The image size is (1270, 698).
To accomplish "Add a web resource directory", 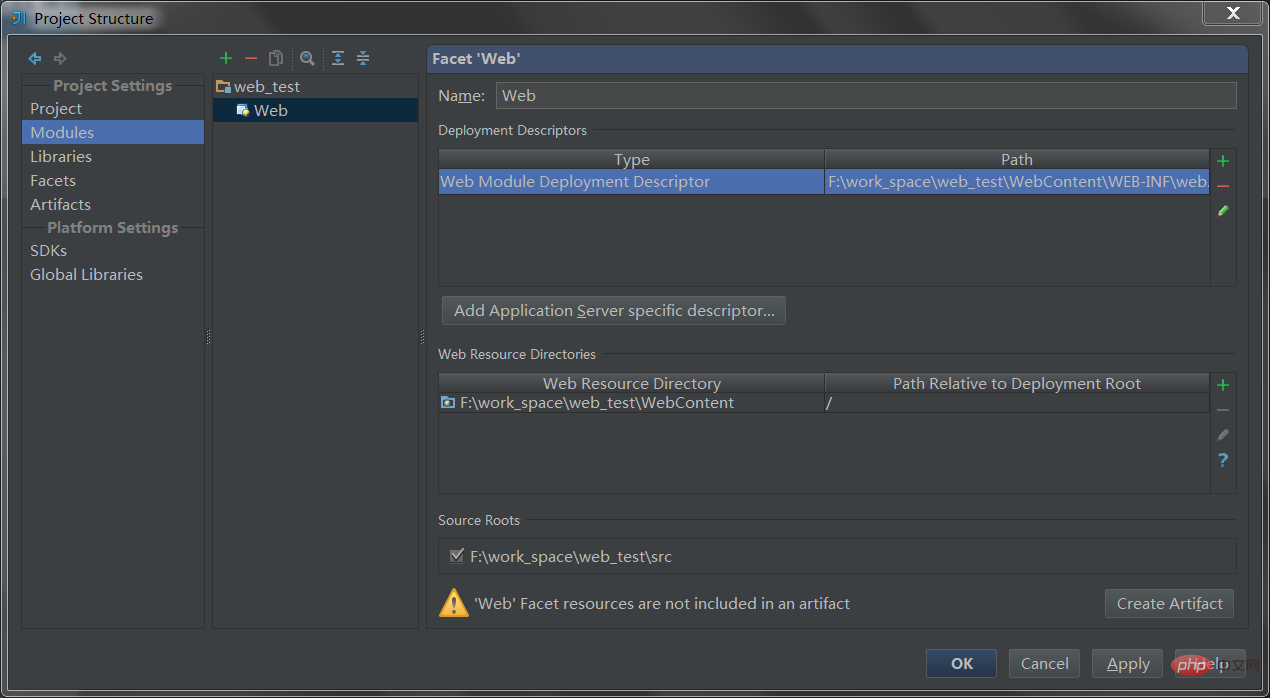I will 1223,385.
